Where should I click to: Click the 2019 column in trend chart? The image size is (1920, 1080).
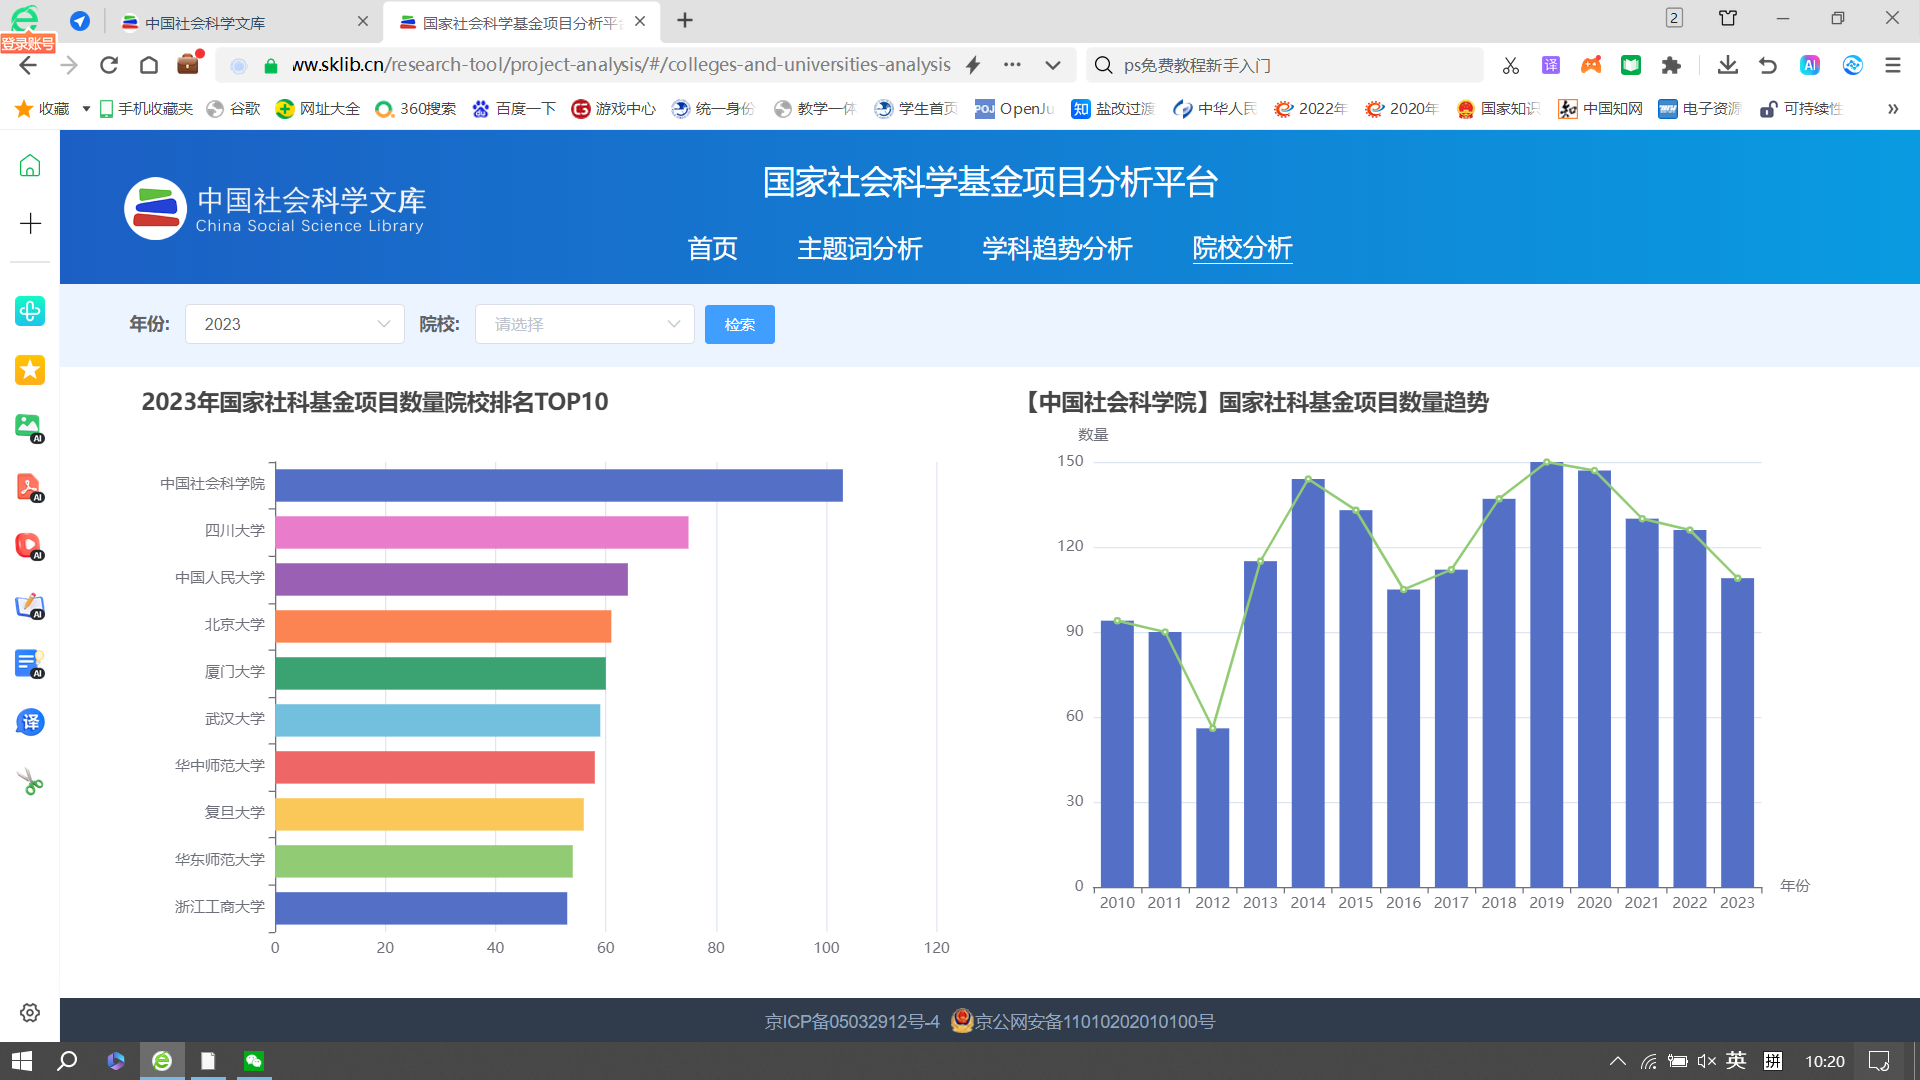(1547, 675)
